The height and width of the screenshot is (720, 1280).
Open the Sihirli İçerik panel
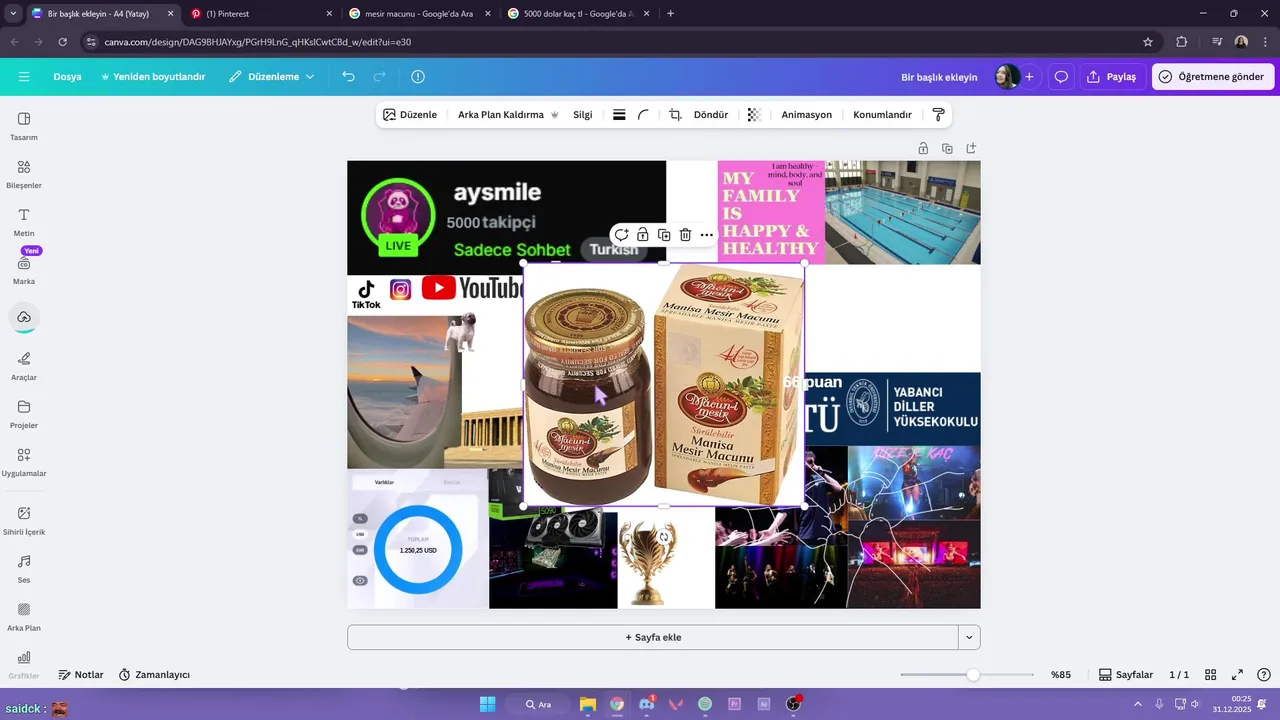coord(24,521)
